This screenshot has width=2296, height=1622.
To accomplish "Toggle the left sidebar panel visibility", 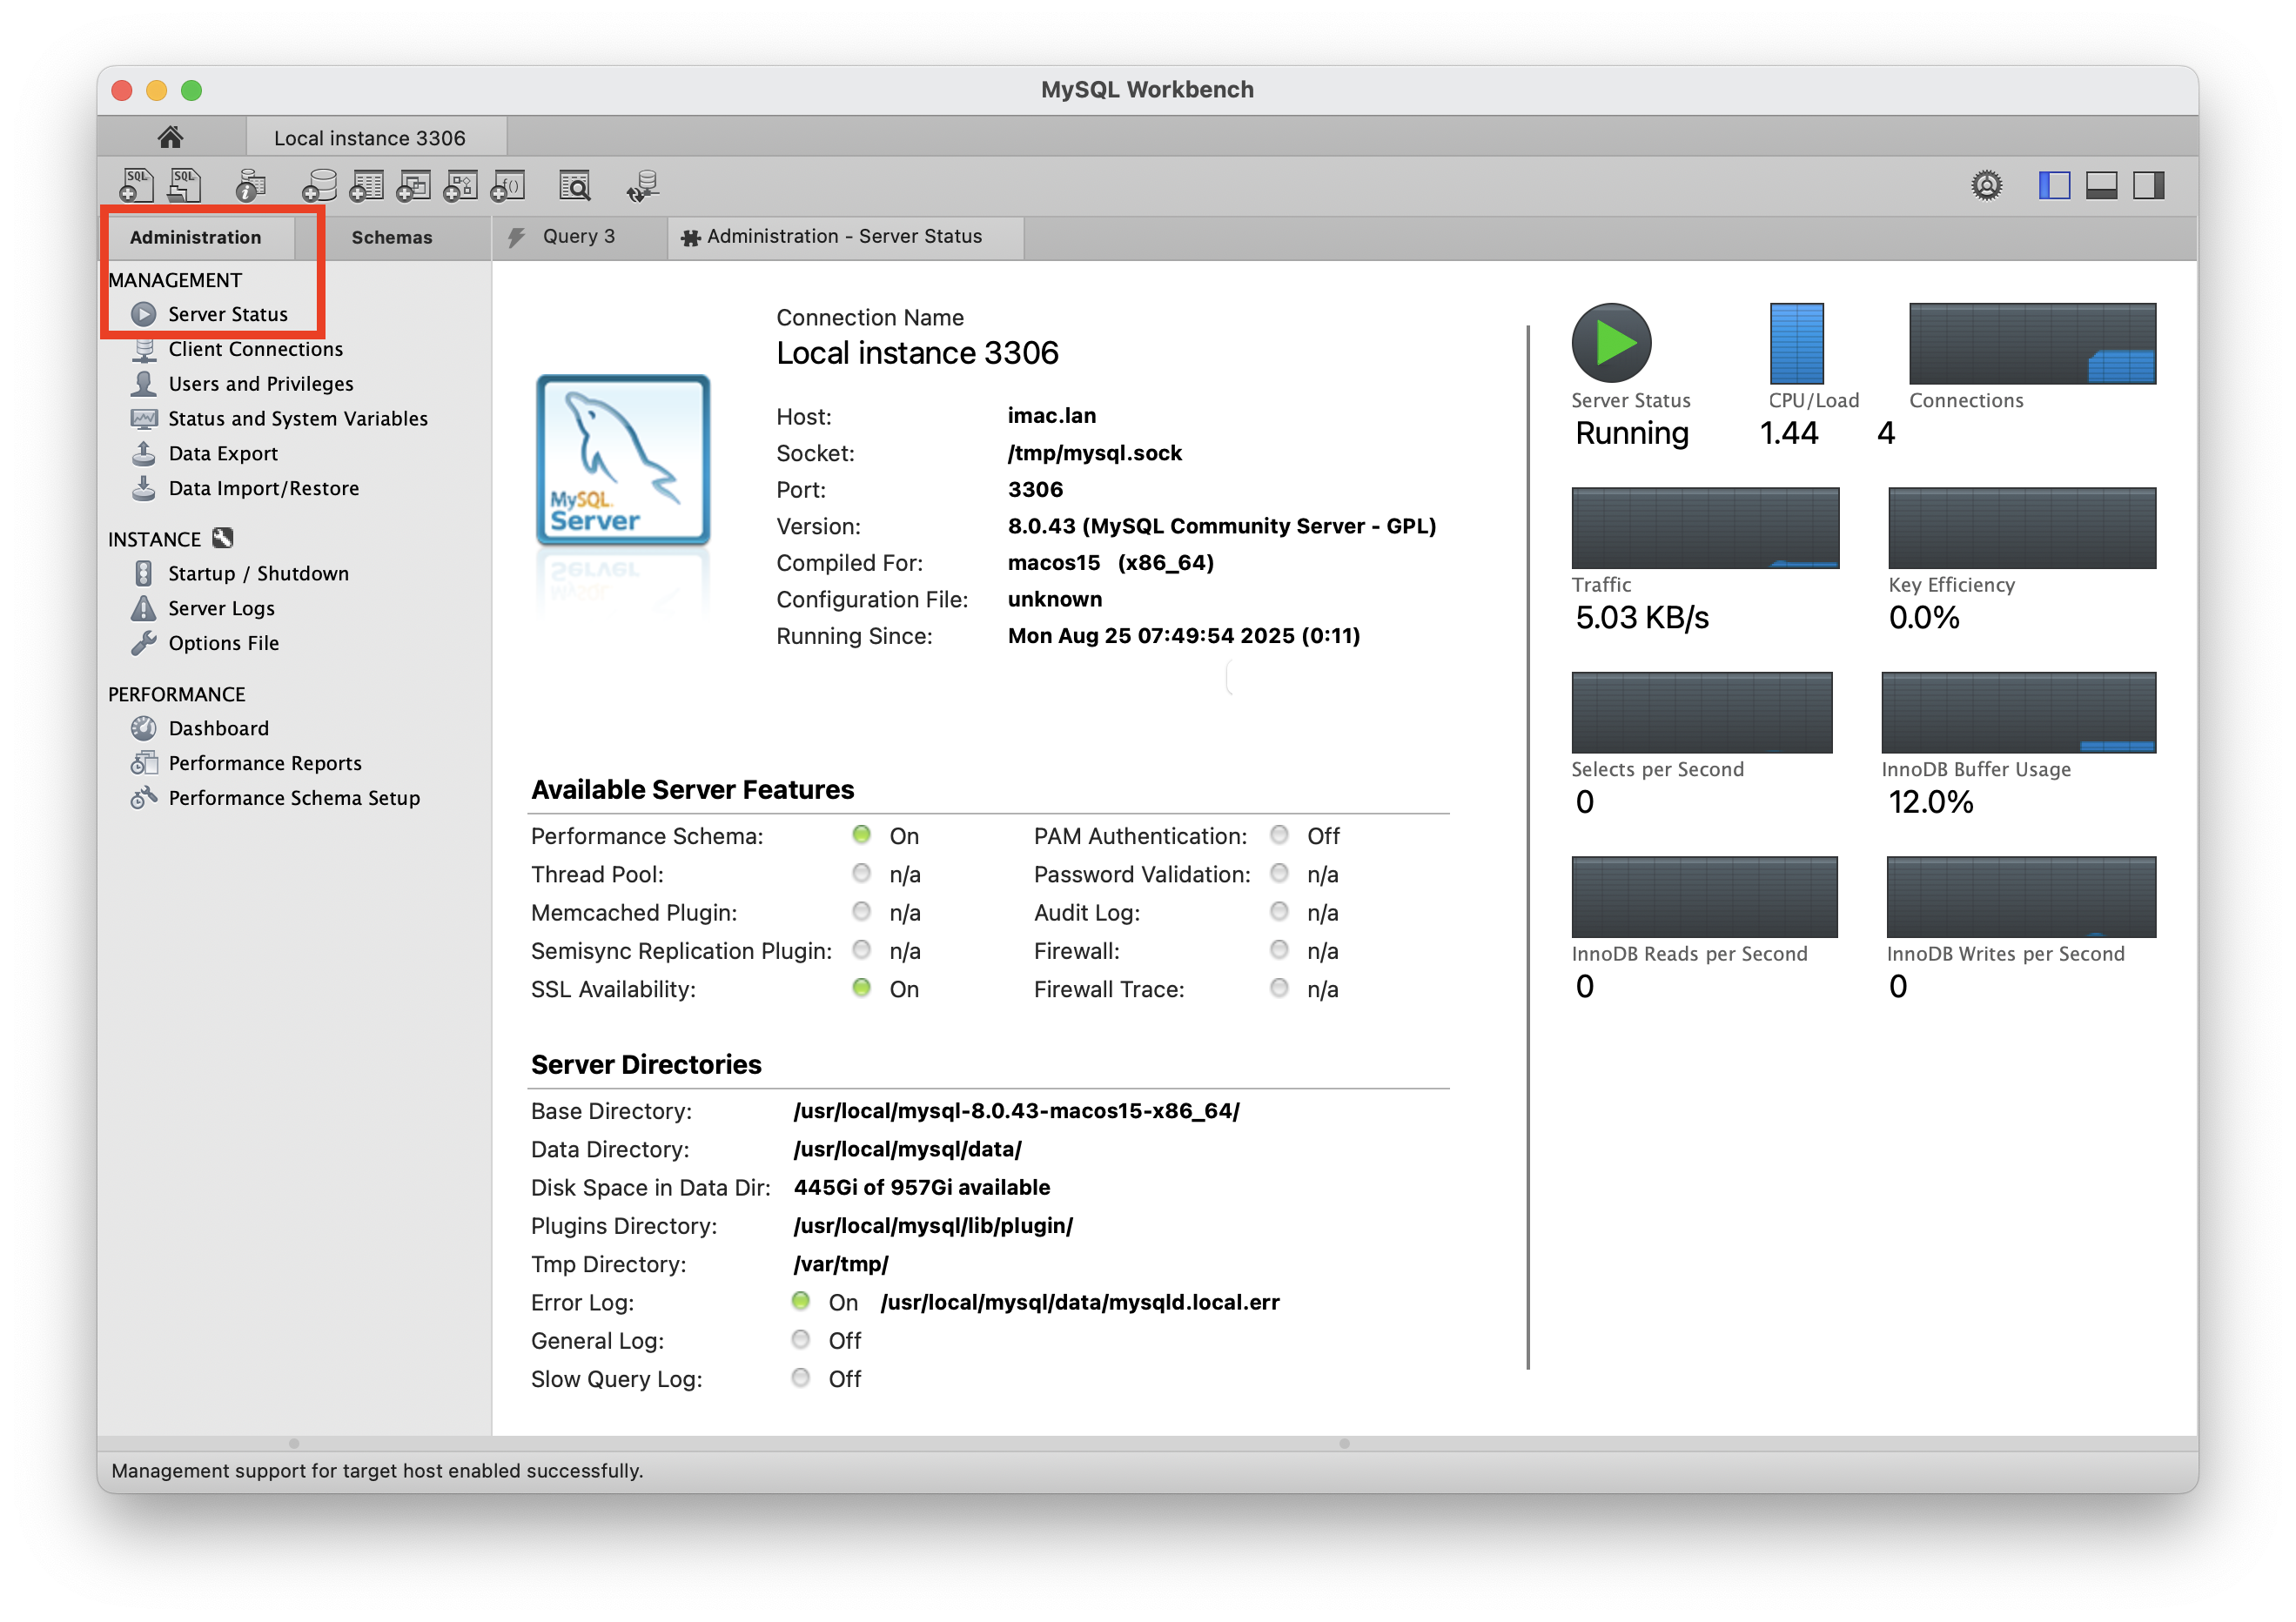I will click(x=2054, y=185).
